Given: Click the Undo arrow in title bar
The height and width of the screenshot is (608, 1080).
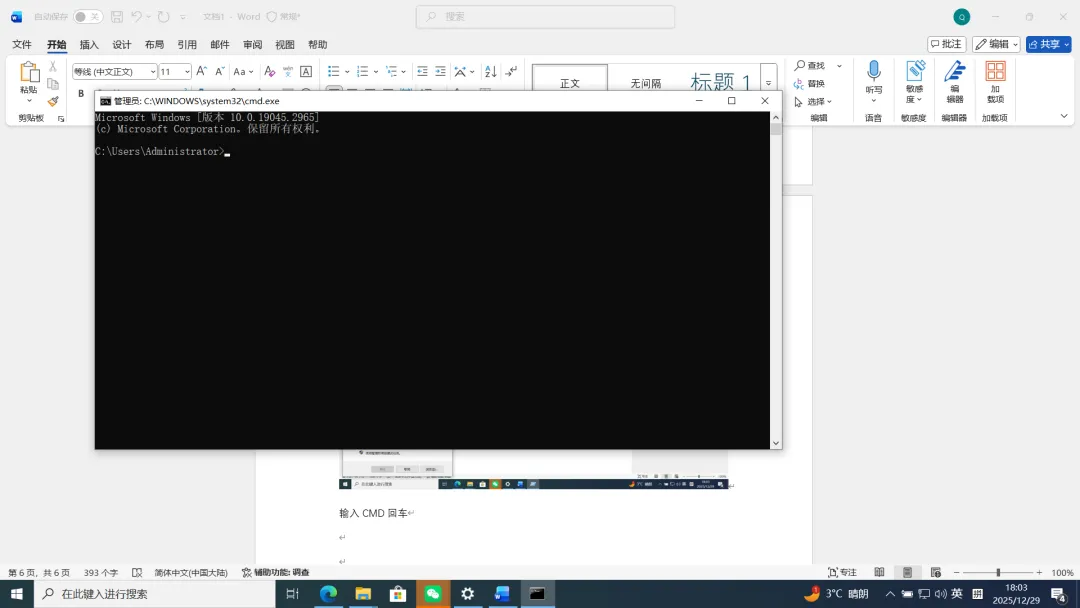Looking at the screenshot, I should [136, 17].
